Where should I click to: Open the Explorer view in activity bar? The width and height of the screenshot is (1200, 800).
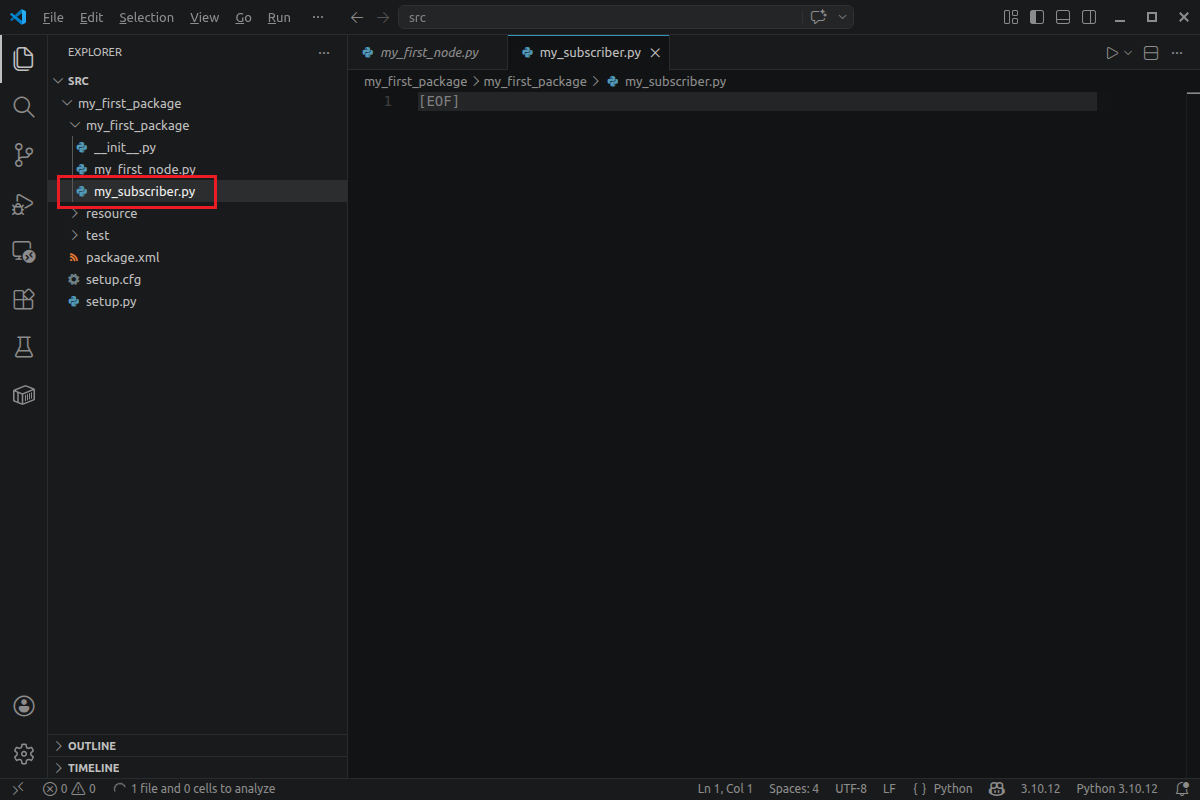click(24, 58)
